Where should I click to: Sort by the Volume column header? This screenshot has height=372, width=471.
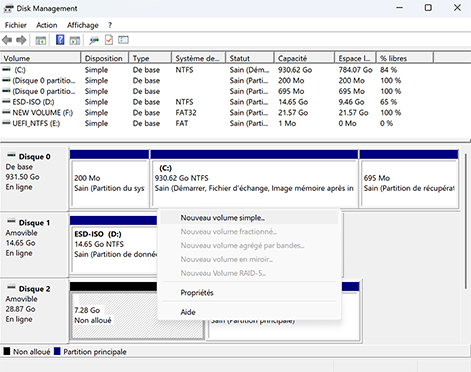40,58
